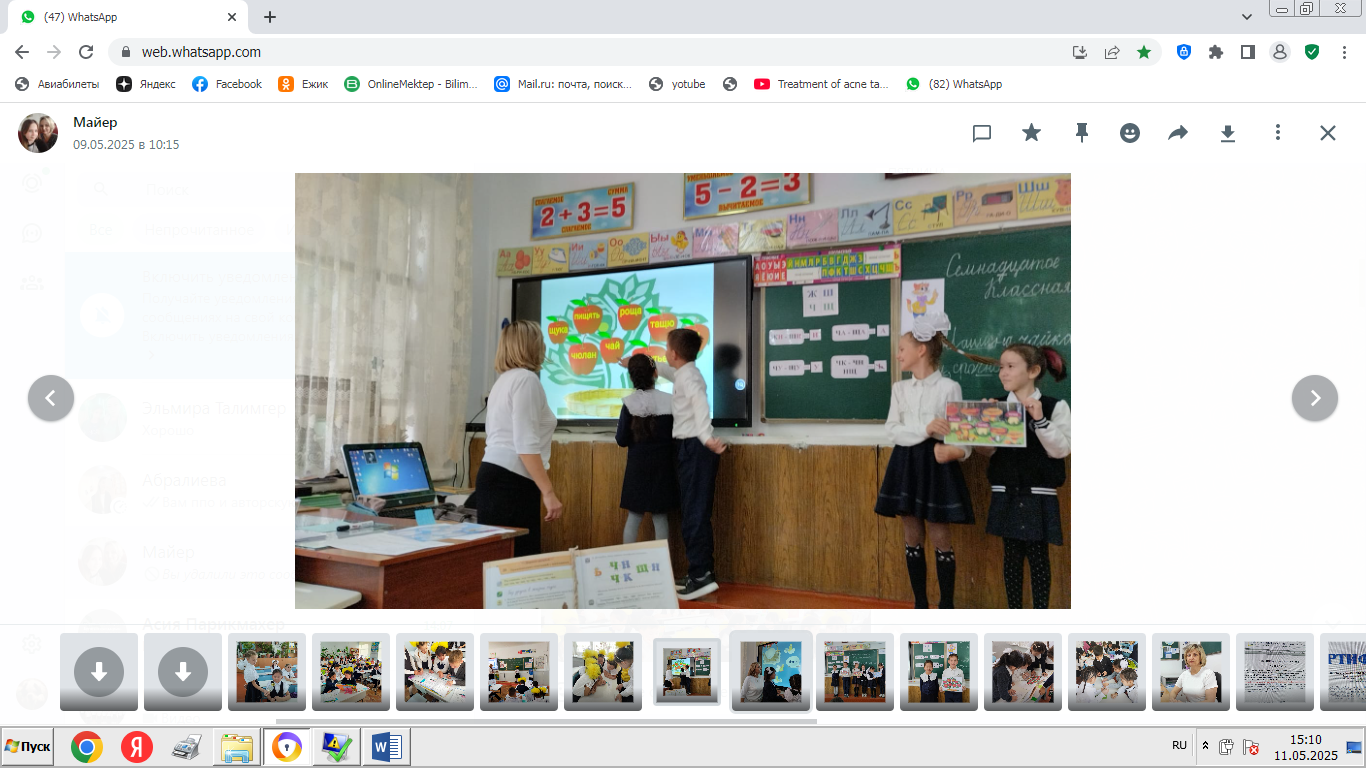Image resolution: width=1366 pixels, height=768 pixels.
Task: Click the sender's profile picture
Action: click(x=38, y=133)
